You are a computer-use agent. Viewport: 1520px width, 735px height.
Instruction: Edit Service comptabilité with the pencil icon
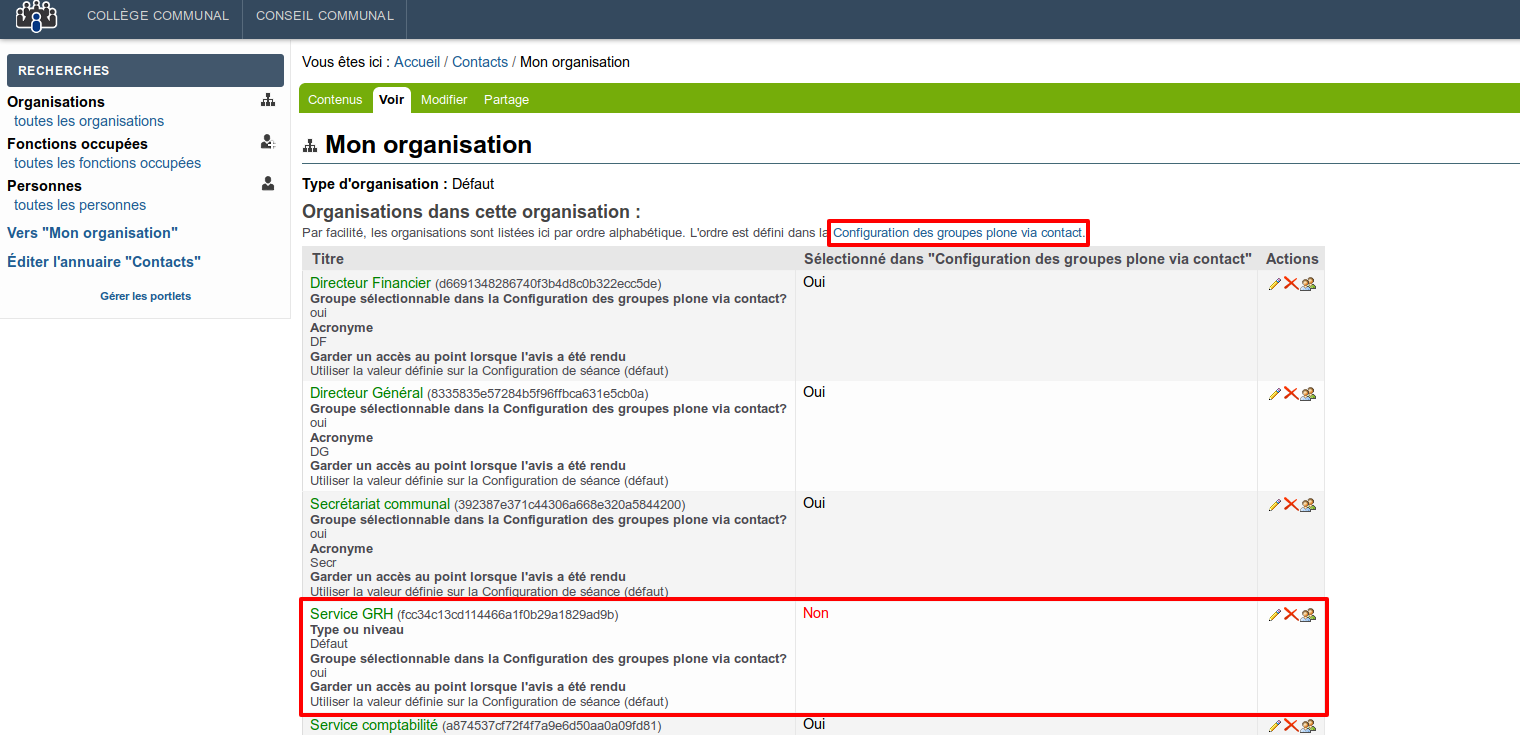click(1274, 726)
